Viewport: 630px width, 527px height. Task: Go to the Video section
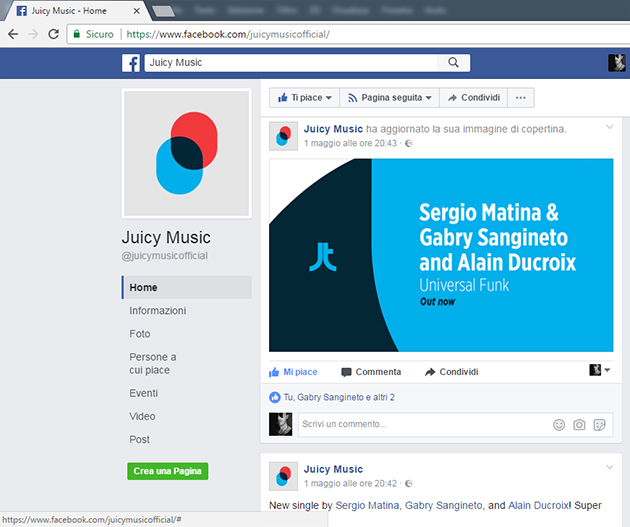pos(142,416)
